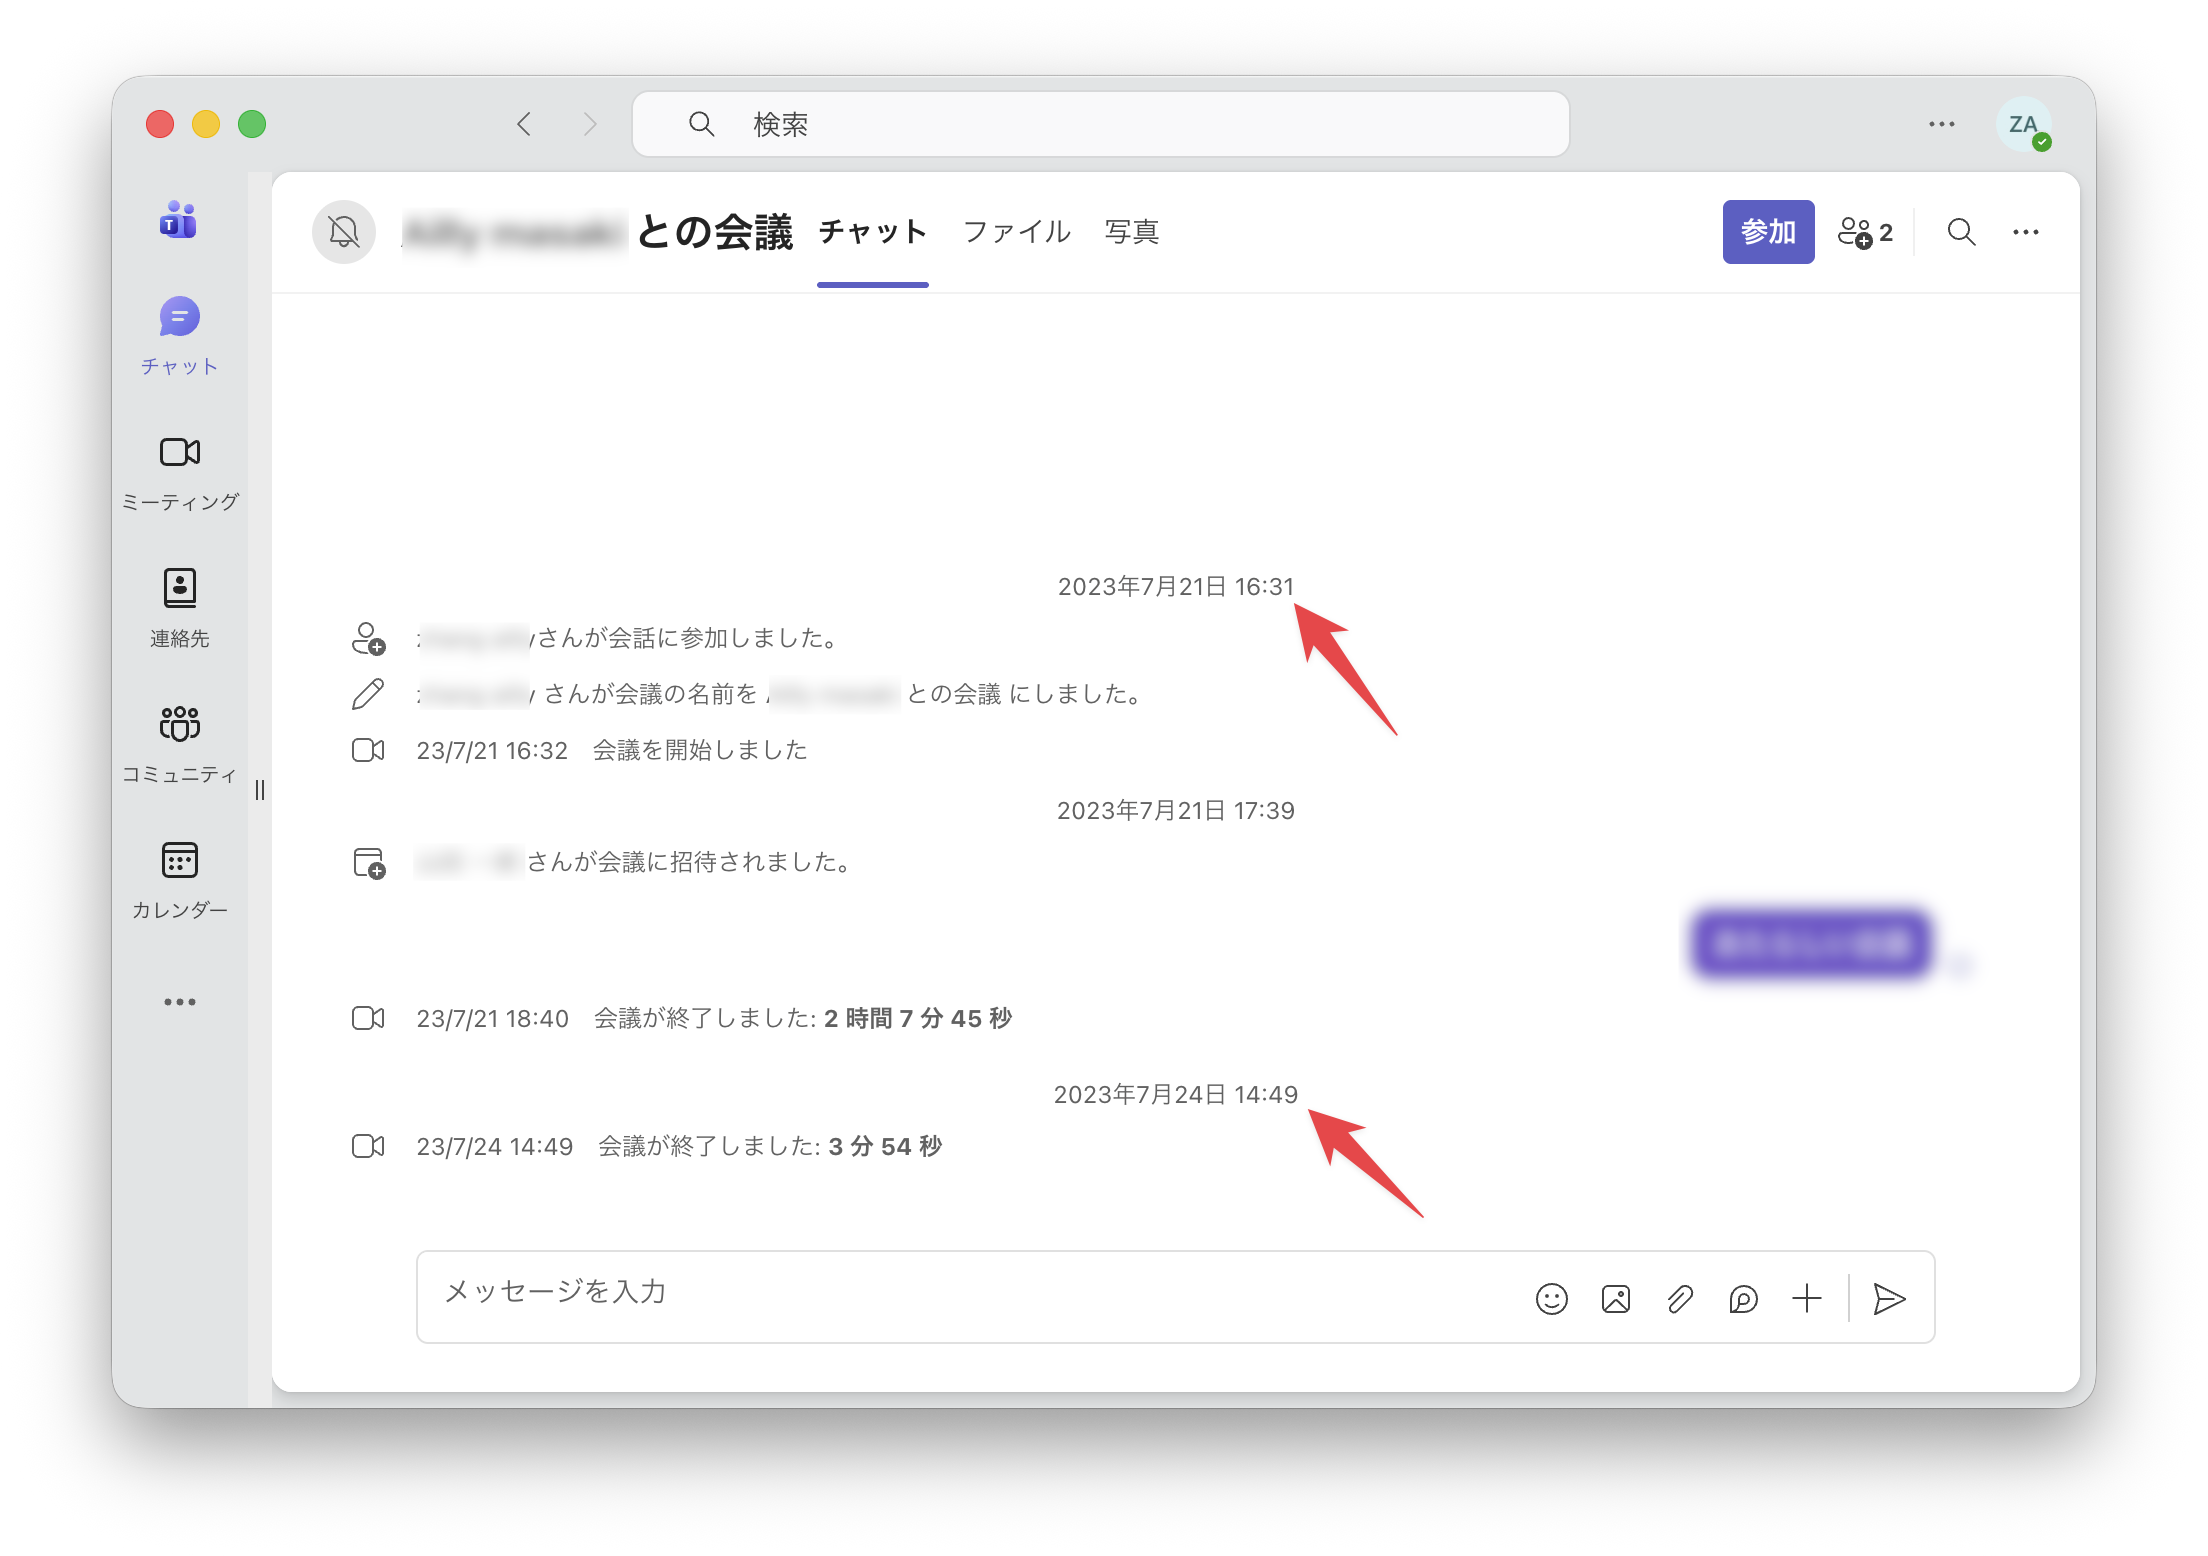Open more chat options menu

pos(2026,232)
